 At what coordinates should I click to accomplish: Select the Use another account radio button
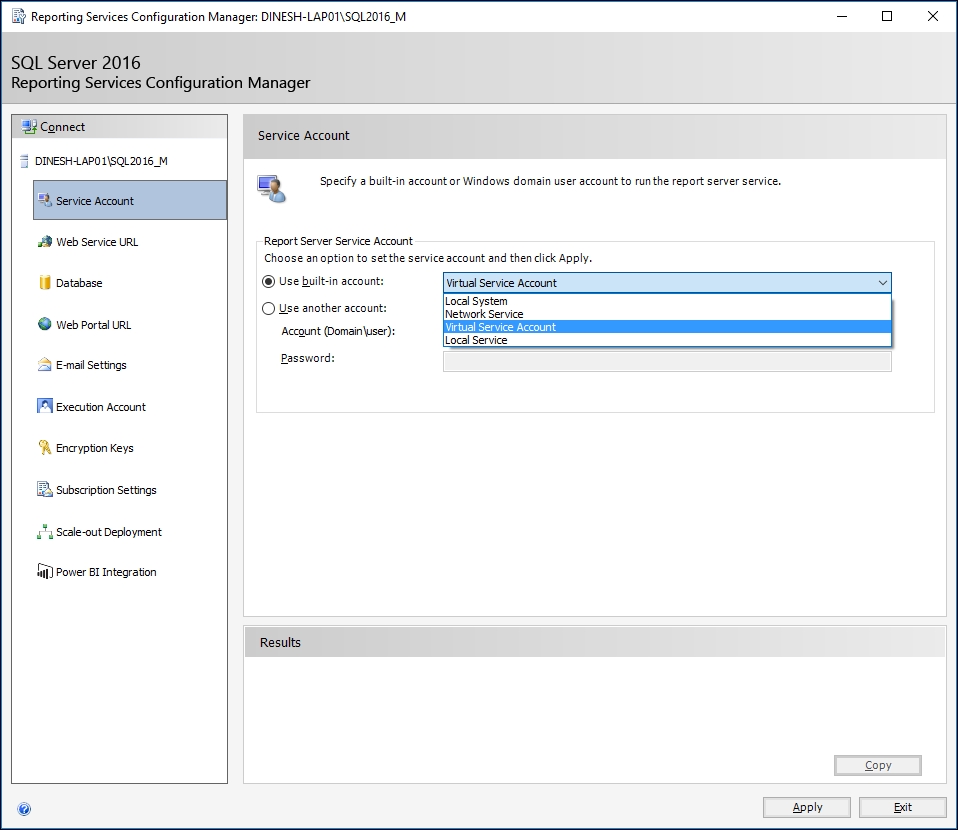[x=268, y=309]
